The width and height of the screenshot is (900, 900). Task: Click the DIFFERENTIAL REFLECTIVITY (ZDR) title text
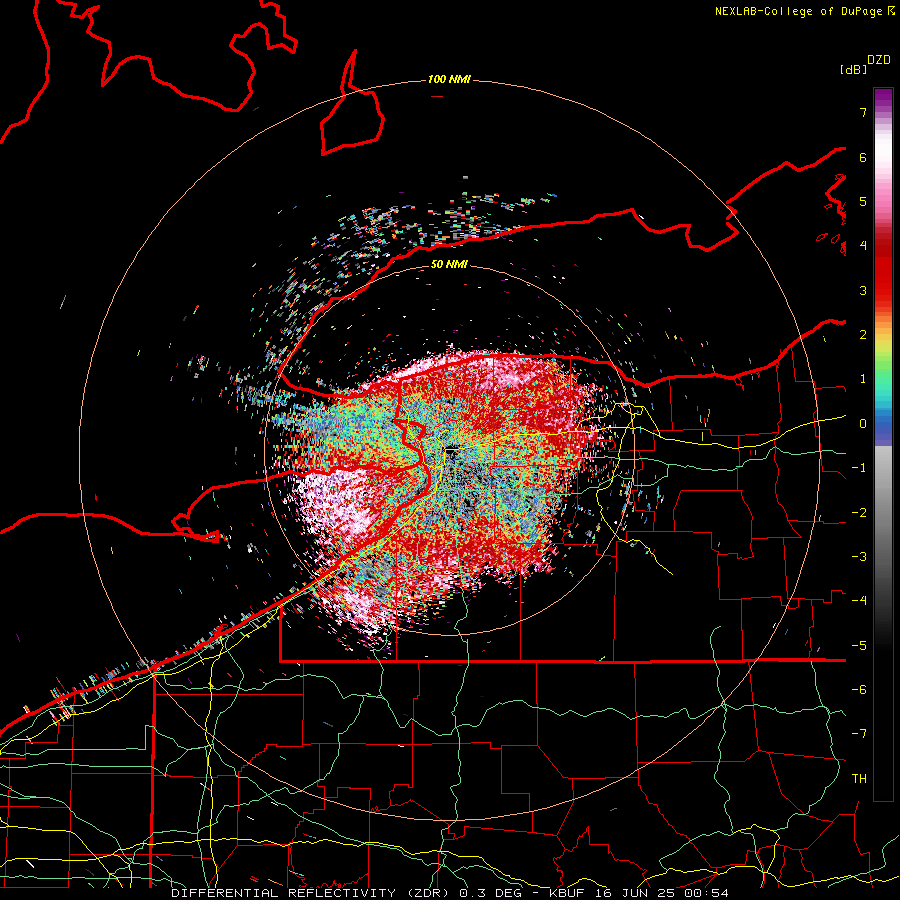pos(312,893)
